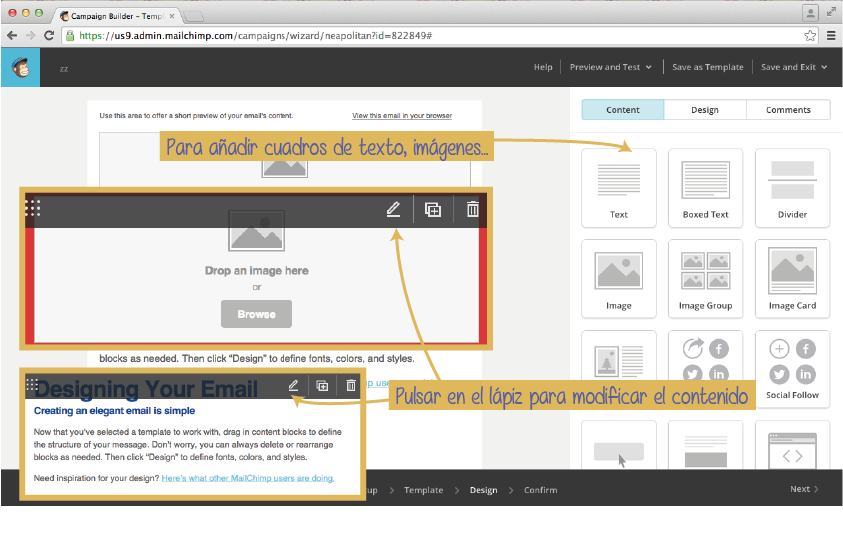The height and width of the screenshot is (538, 843).
Task: Select the Code content block
Action: click(x=792, y=445)
